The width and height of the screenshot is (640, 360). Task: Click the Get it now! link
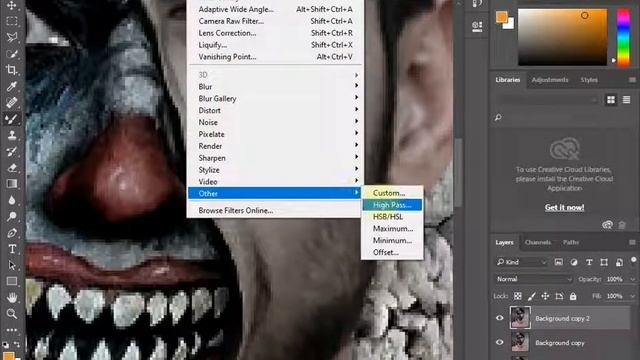564,207
